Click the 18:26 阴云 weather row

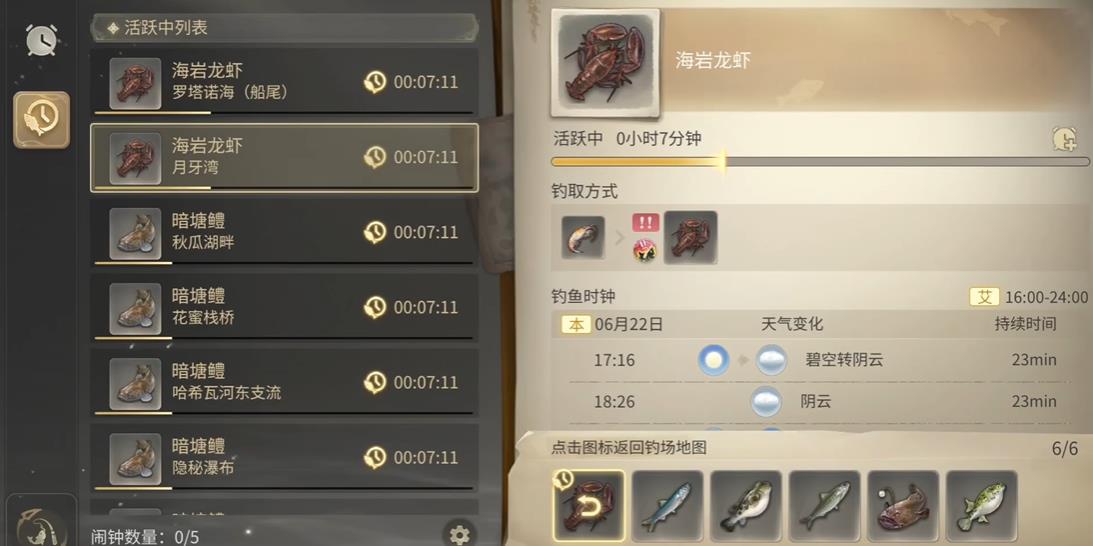[820, 402]
